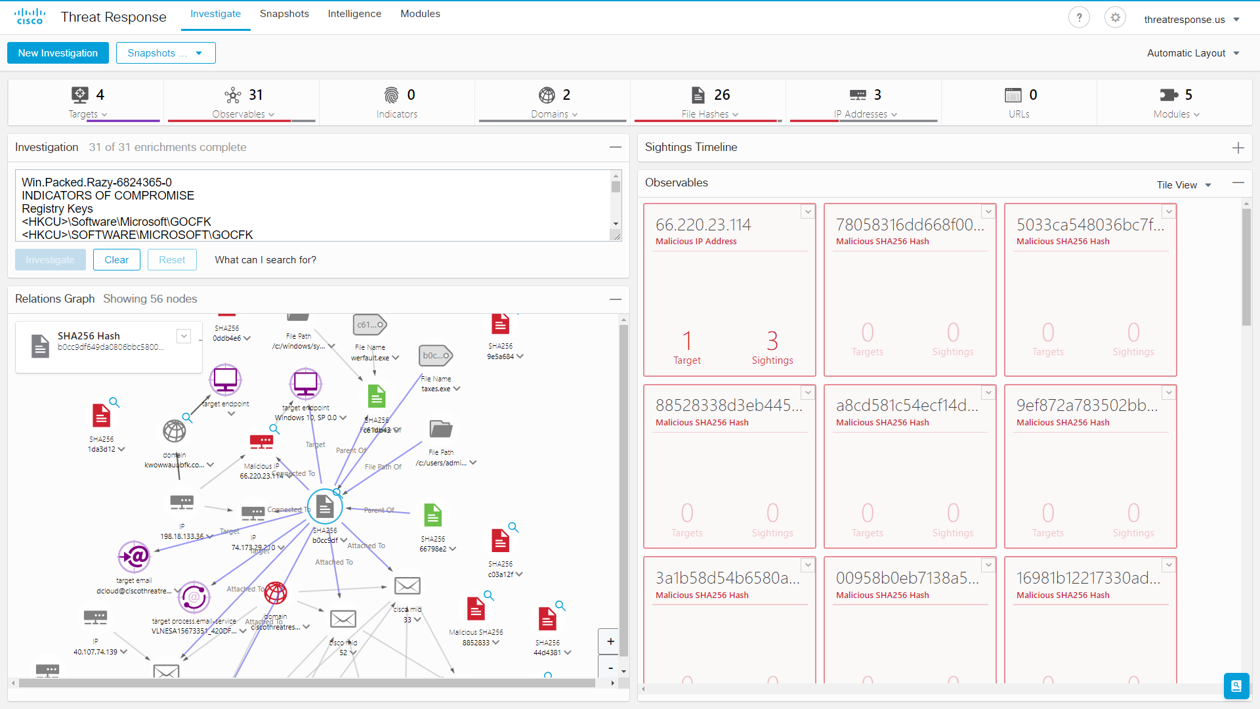
Task: Select the Targets icon in the summary bar
Action: point(81,95)
